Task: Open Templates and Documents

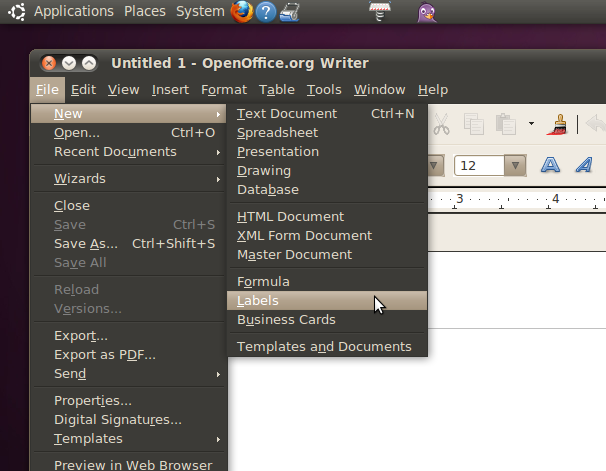Action: coord(327,347)
